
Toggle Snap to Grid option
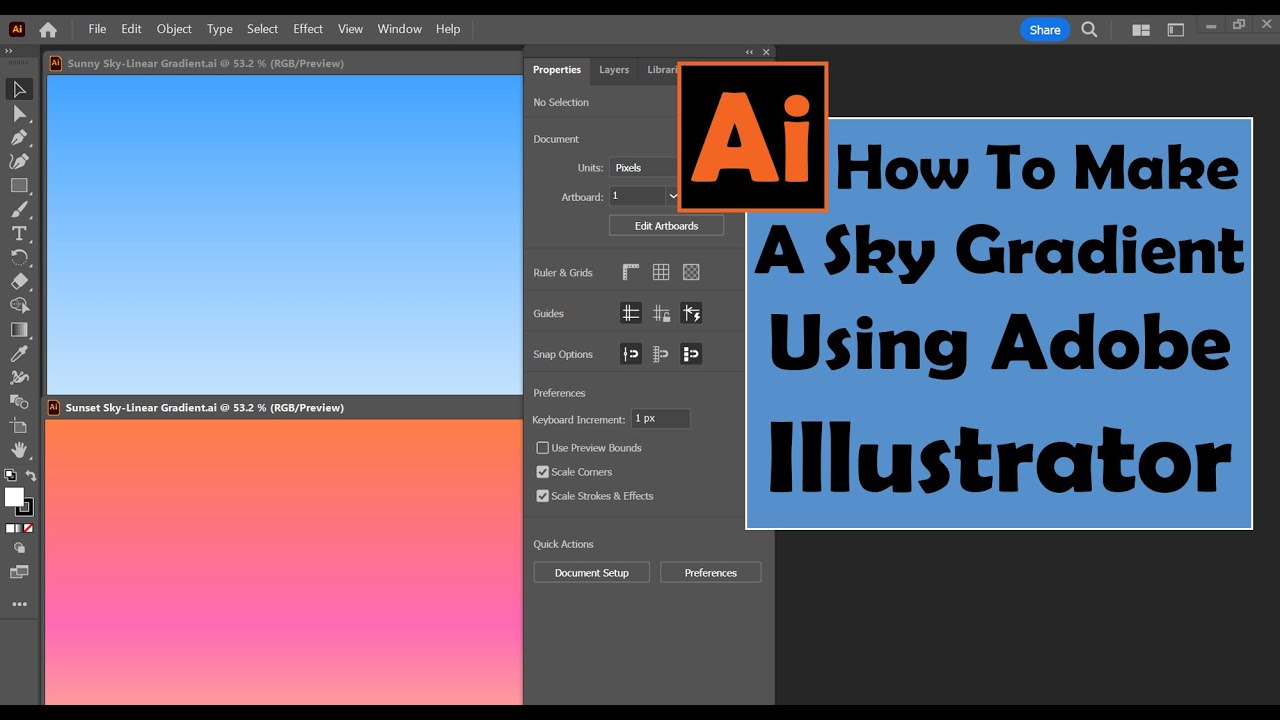pos(661,354)
